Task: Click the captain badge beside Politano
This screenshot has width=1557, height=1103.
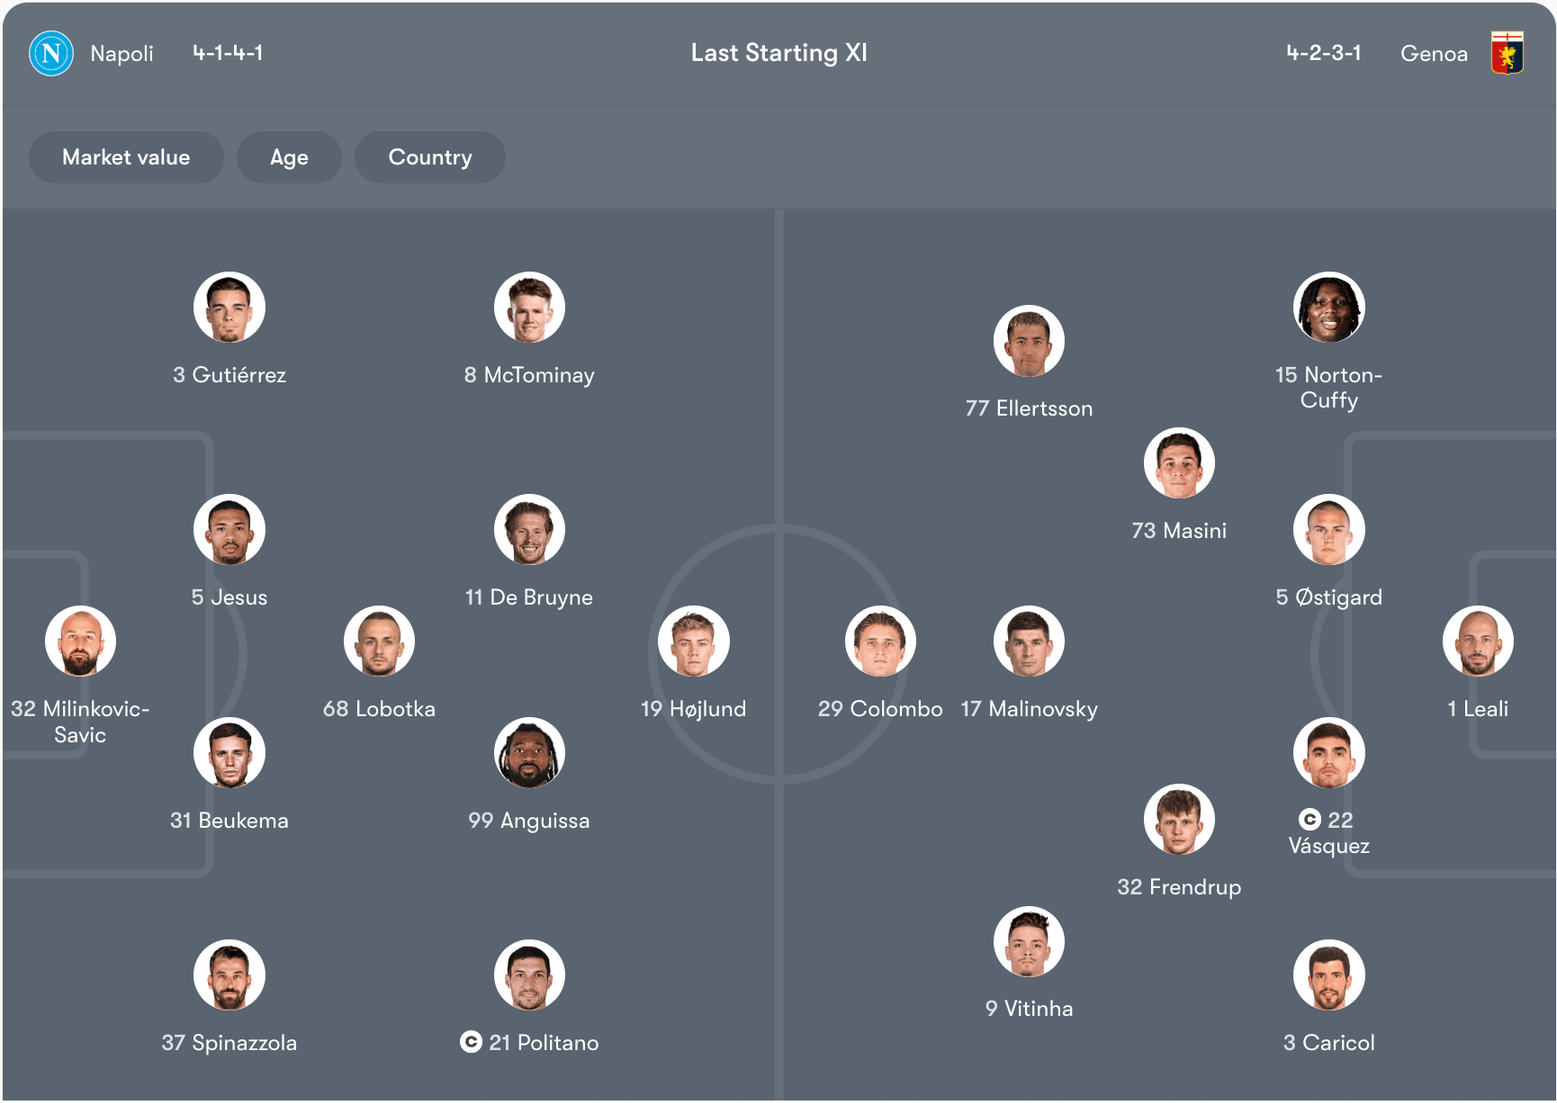Action: [x=471, y=1042]
